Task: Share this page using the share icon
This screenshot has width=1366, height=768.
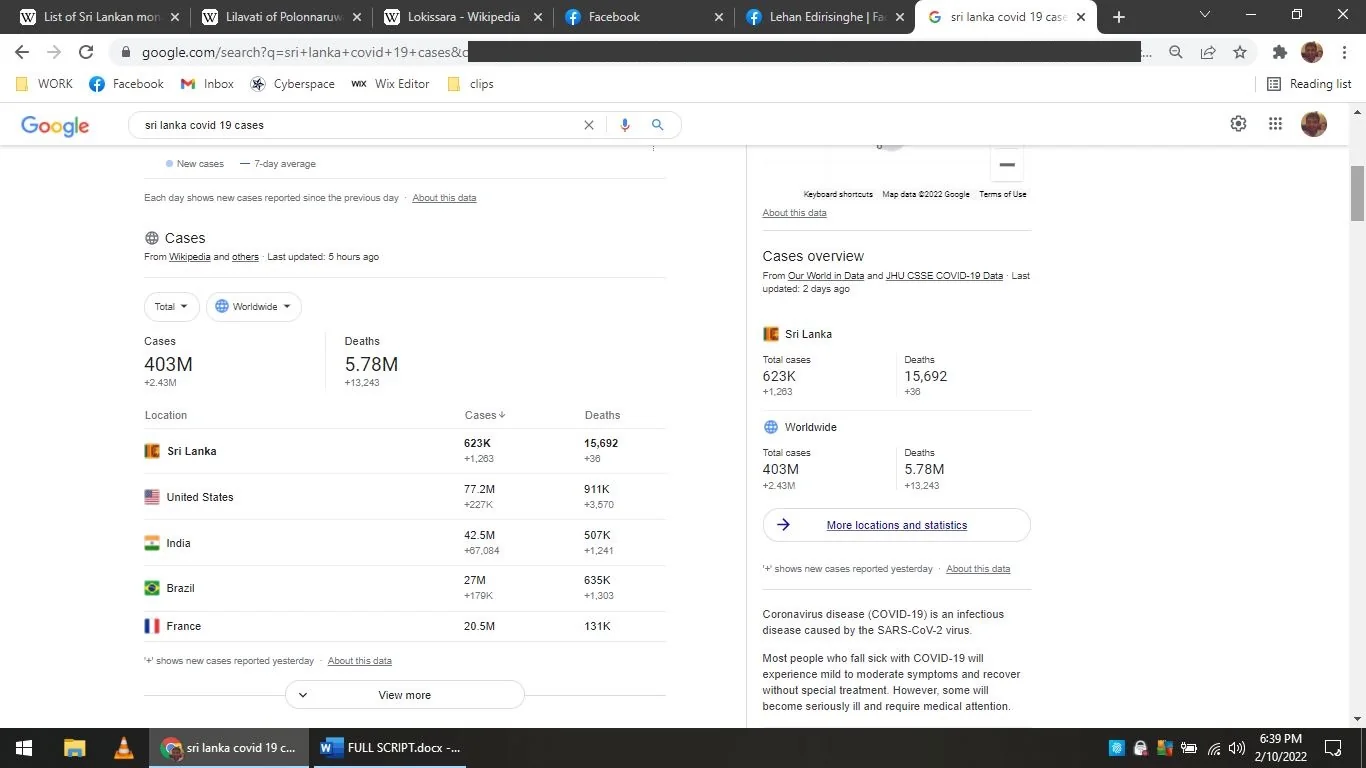Action: (1208, 52)
